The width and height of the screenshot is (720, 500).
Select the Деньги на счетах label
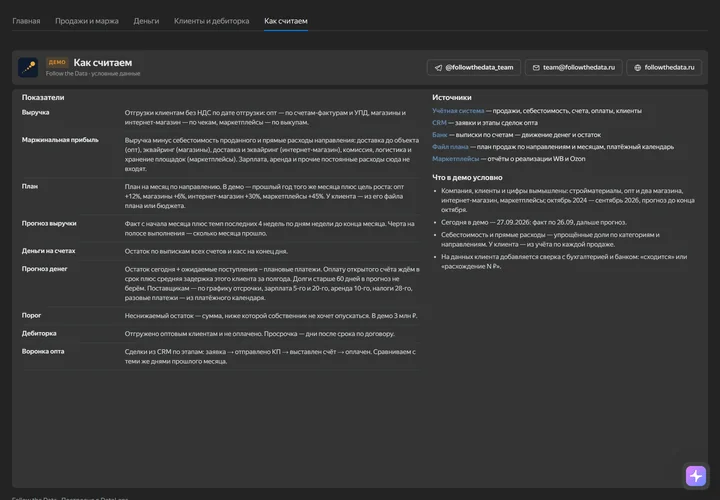click(48, 251)
